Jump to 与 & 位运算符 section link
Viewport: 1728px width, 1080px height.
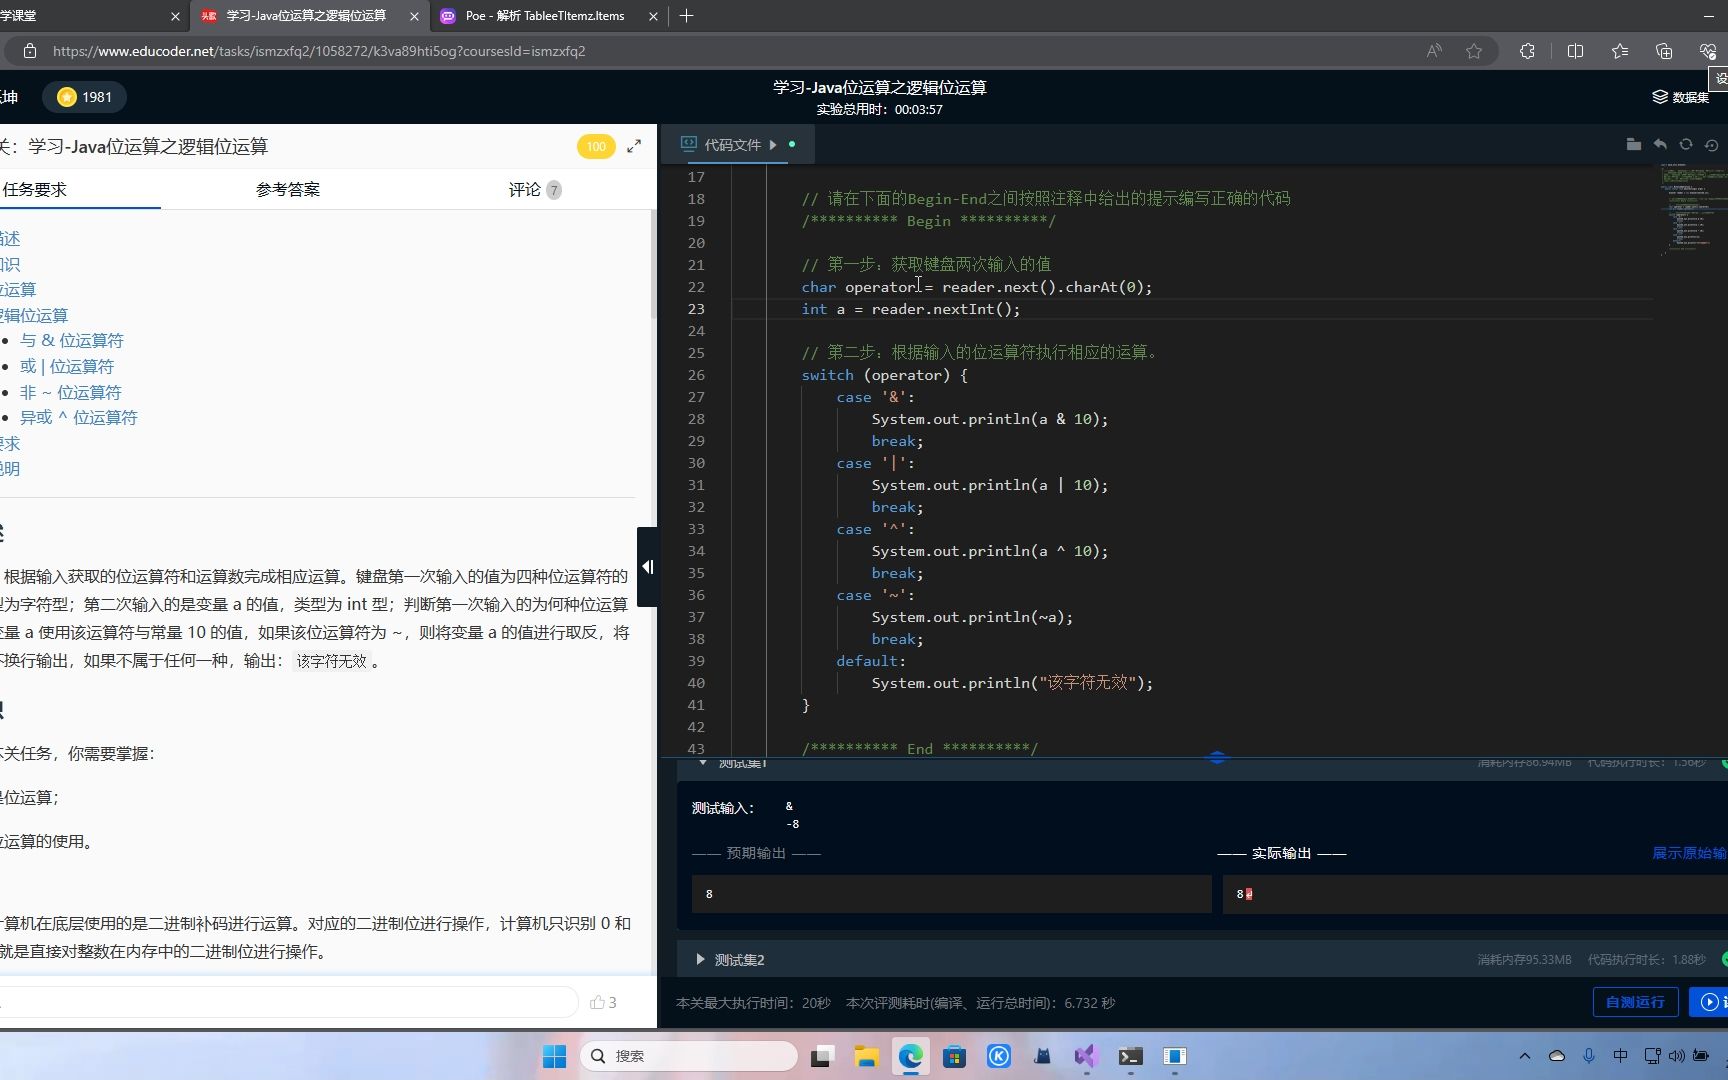click(72, 340)
